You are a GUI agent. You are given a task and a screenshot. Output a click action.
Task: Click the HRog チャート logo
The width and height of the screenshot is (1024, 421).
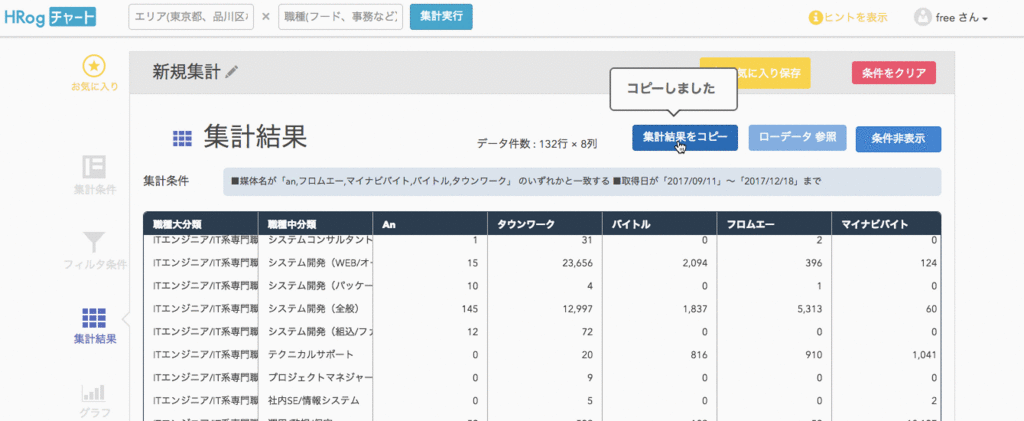50,17
